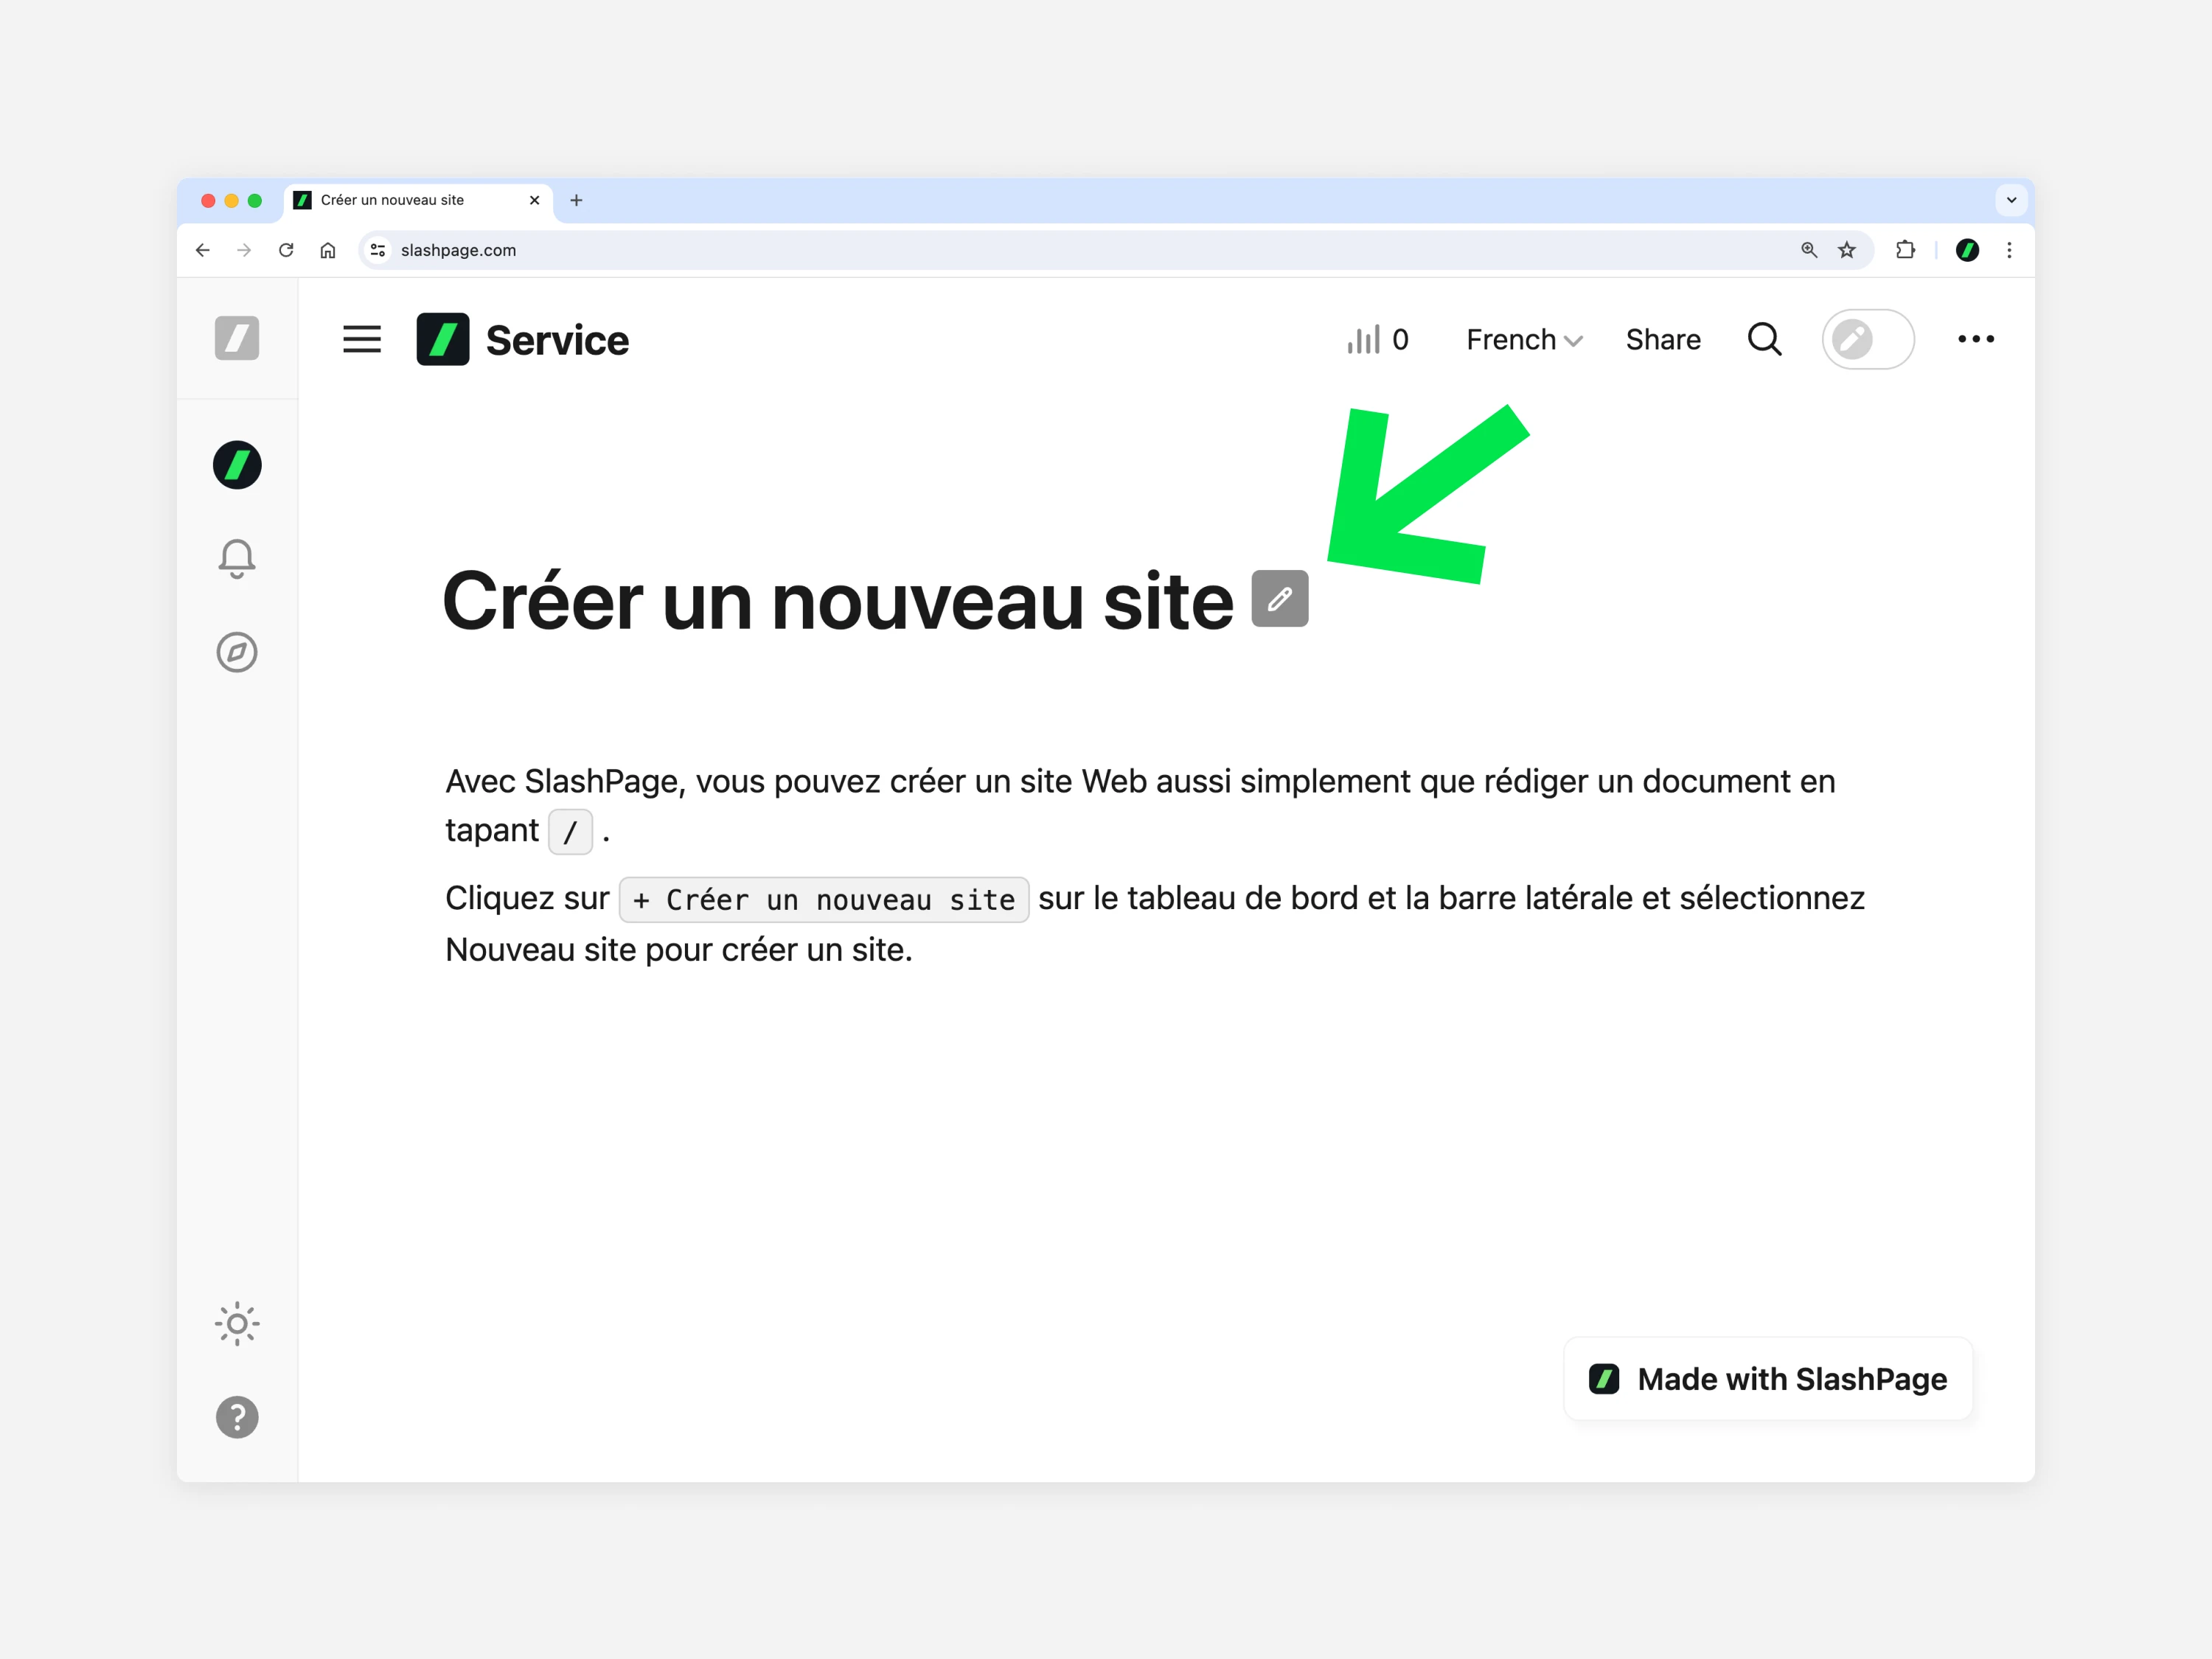The width and height of the screenshot is (2212, 1659).
Task: Click the inline slash key code chip
Action: [x=571, y=832]
